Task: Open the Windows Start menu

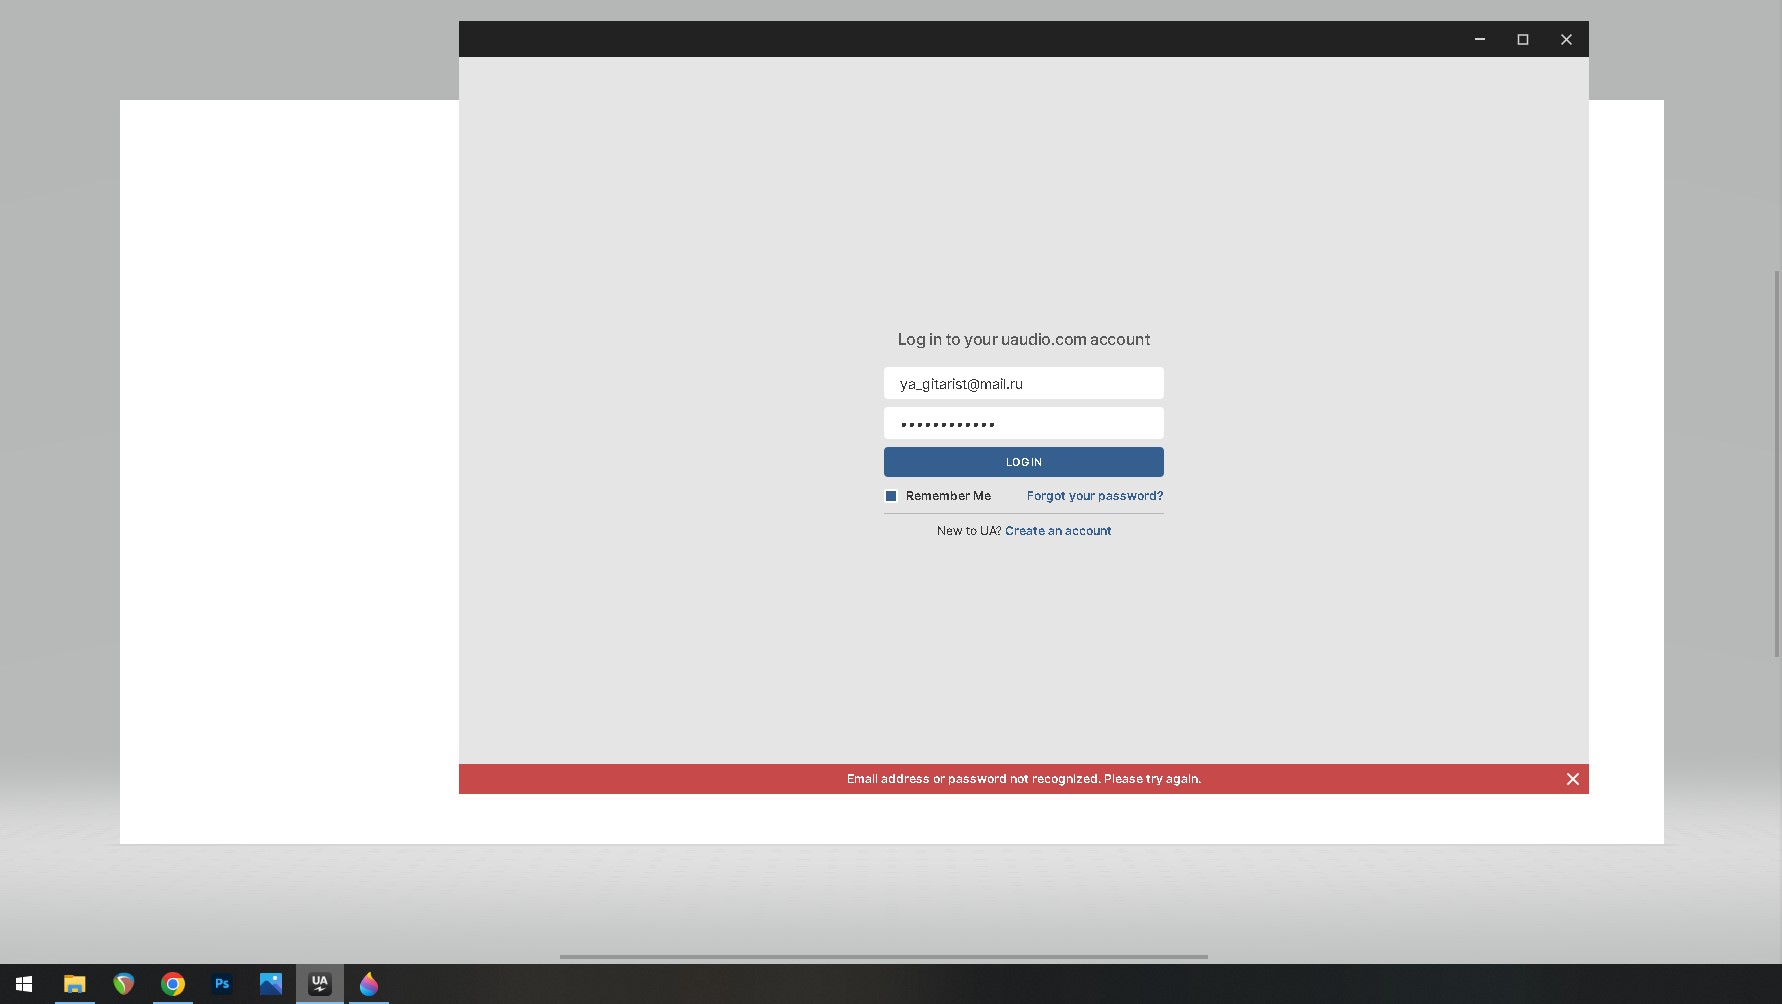Action: coord(24,984)
